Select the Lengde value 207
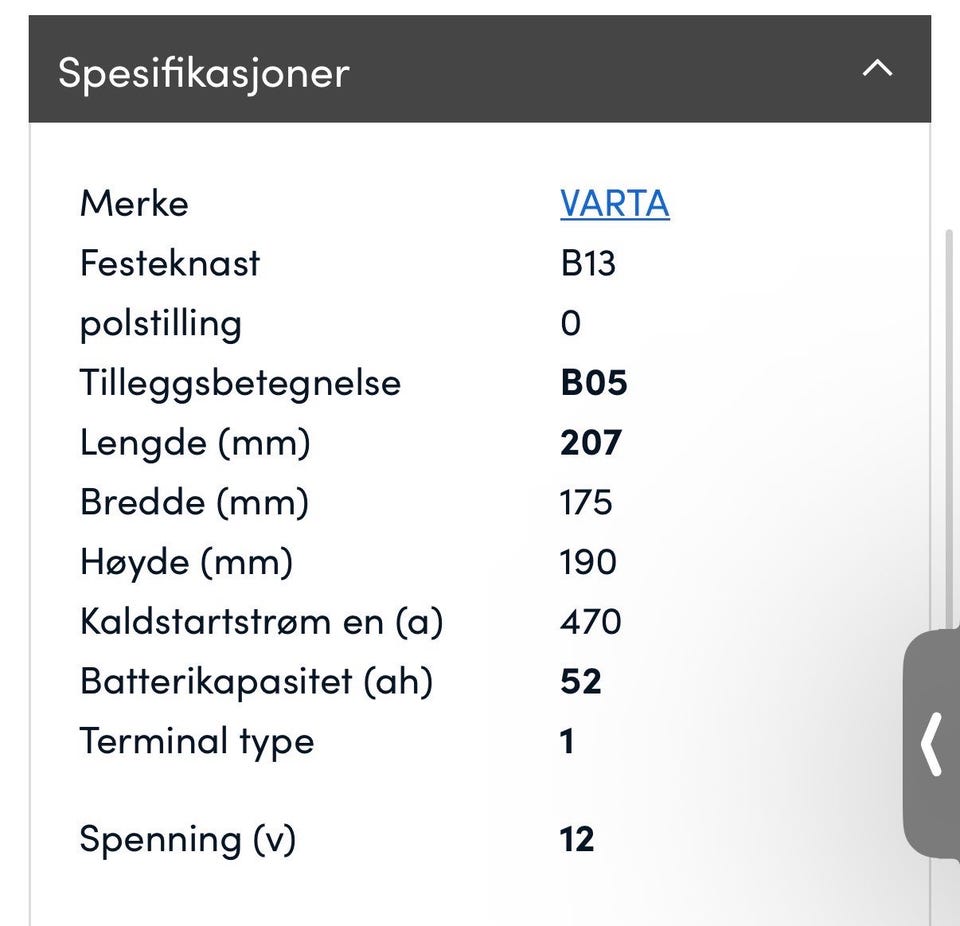The height and width of the screenshot is (926, 960). click(x=591, y=442)
